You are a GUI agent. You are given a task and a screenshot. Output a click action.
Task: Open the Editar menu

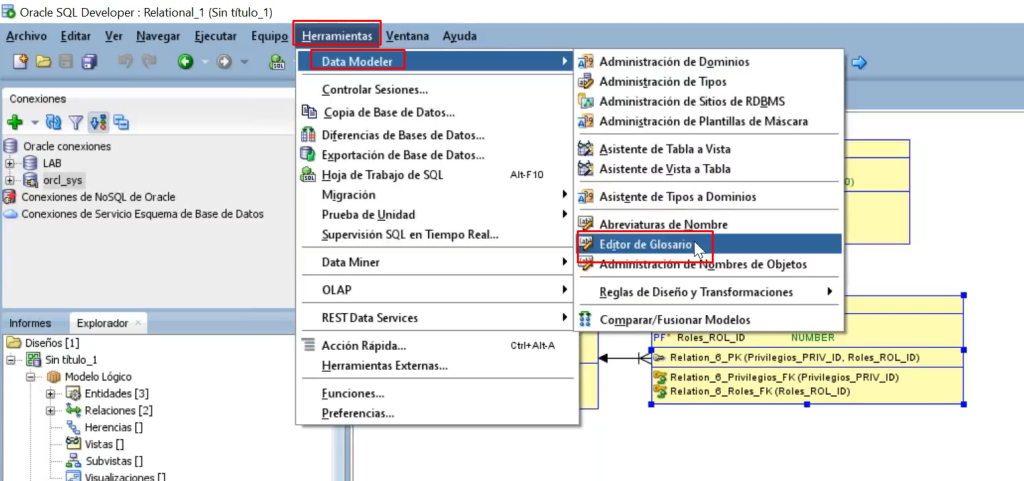[76, 36]
